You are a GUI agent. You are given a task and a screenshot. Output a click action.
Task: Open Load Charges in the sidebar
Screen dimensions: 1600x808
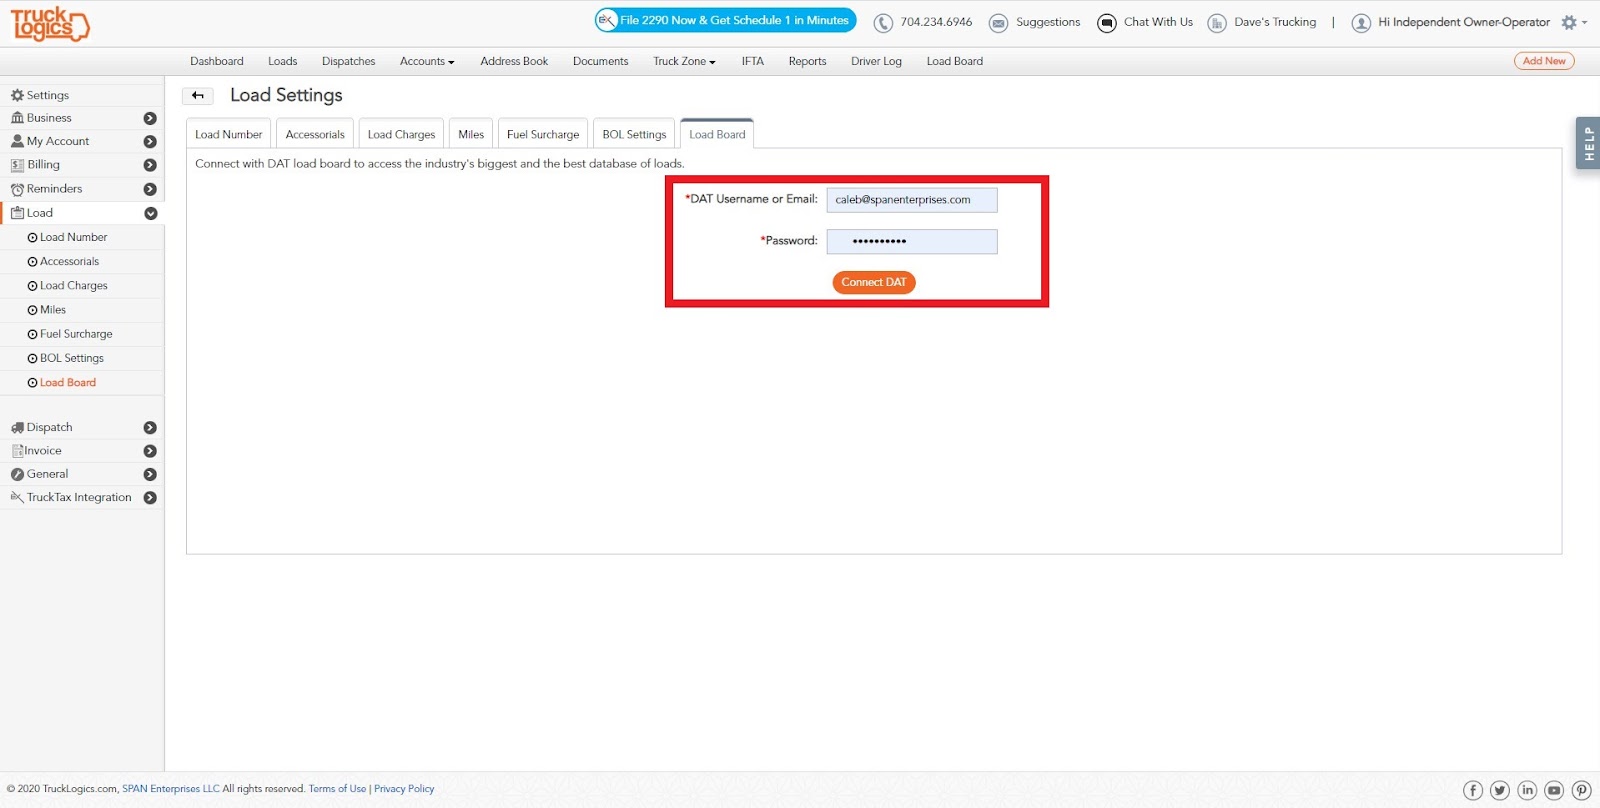[67, 286]
